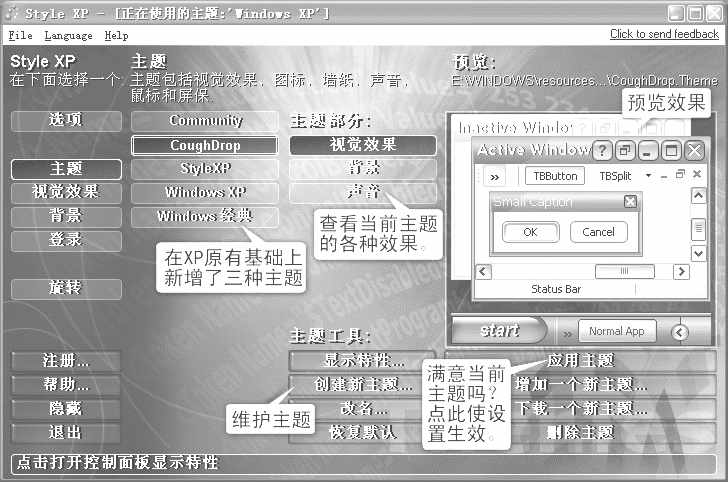728x482 pixels.
Task: Click the minimize icon in Active Window preview
Action: point(648,150)
